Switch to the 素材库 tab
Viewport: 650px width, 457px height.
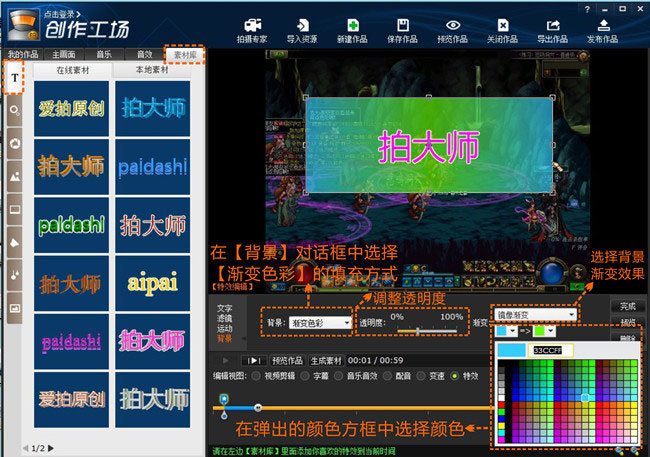[185, 55]
